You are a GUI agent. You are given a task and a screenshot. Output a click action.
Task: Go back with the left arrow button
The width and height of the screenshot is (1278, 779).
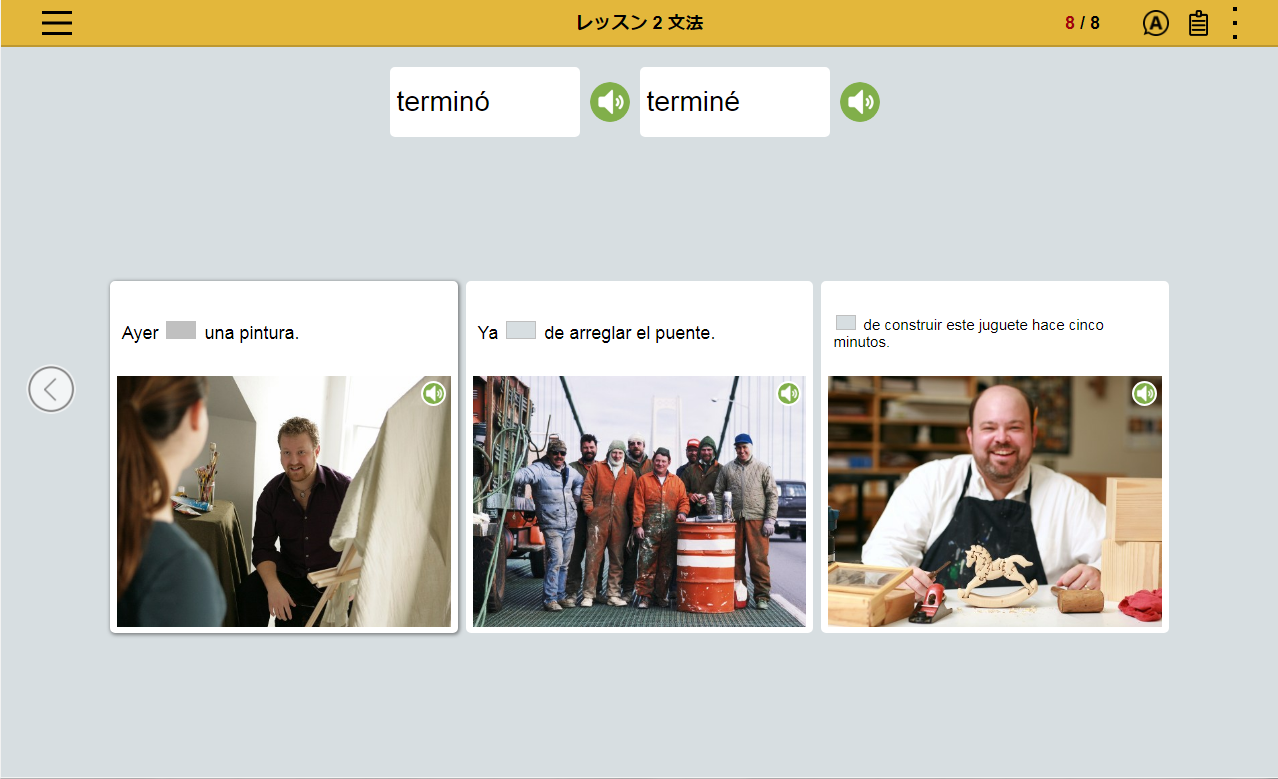point(51,389)
